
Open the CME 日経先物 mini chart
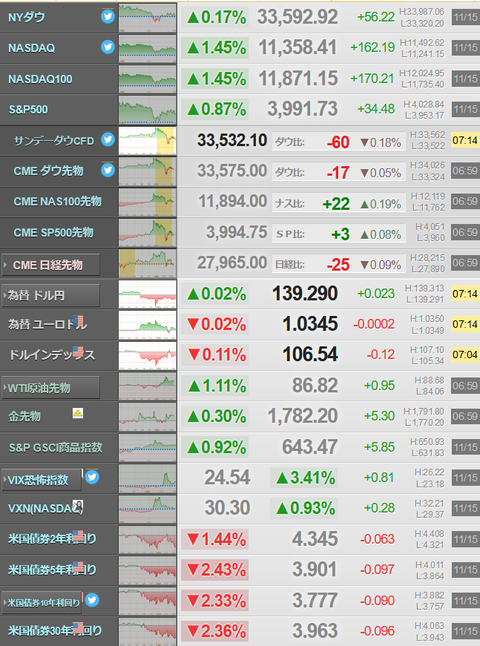(148, 263)
